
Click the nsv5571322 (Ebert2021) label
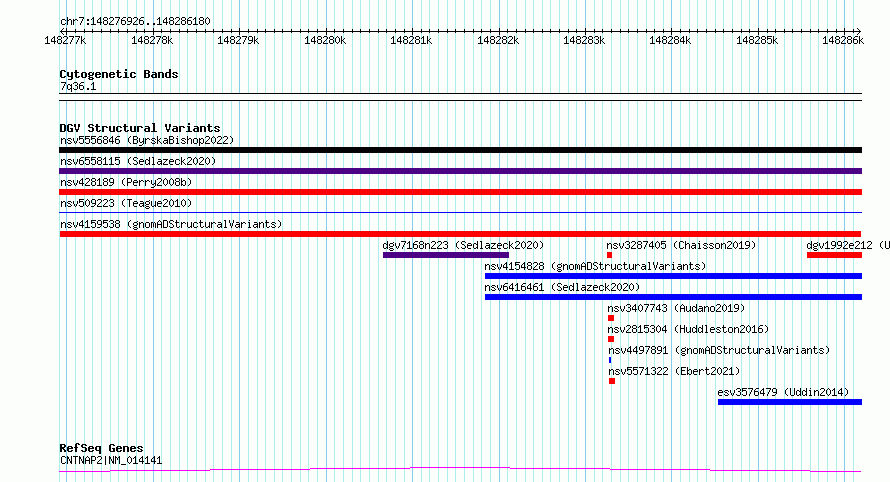pos(674,371)
